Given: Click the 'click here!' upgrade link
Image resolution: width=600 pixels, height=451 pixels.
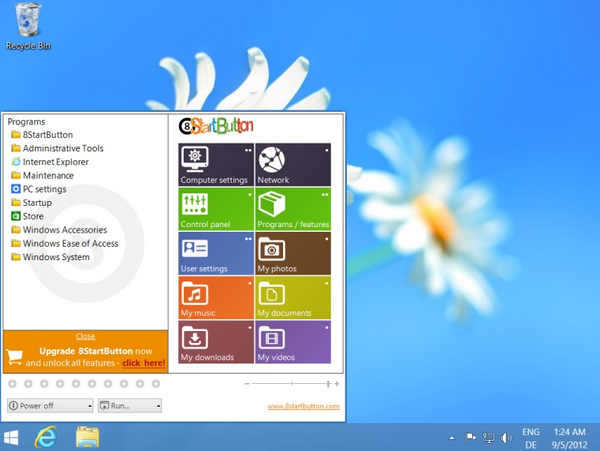Looking at the screenshot, I should pyautogui.click(x=144, y=363).
